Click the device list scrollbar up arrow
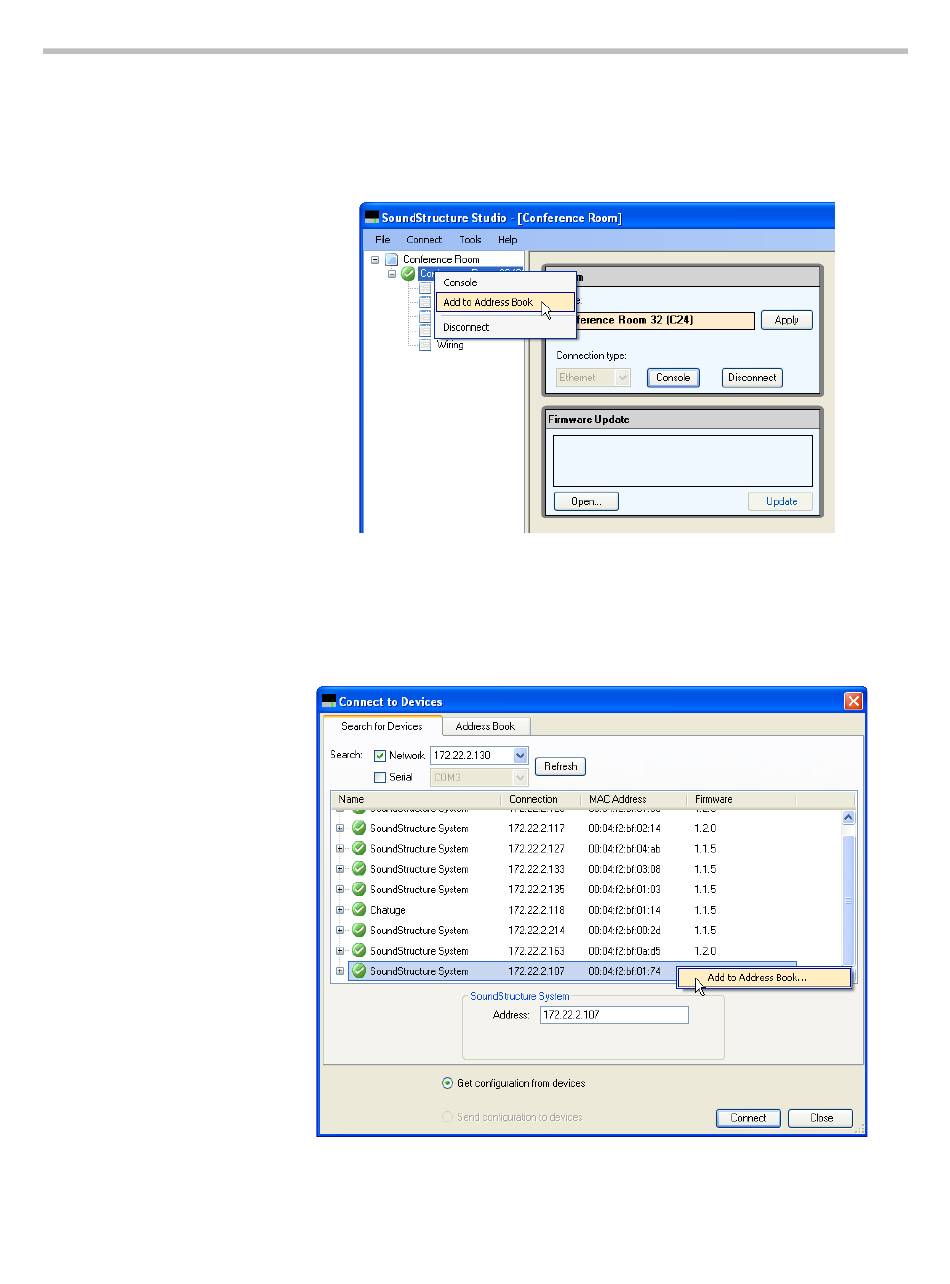Viewport: 950px width, 1284px height. [x=849, y=817]
